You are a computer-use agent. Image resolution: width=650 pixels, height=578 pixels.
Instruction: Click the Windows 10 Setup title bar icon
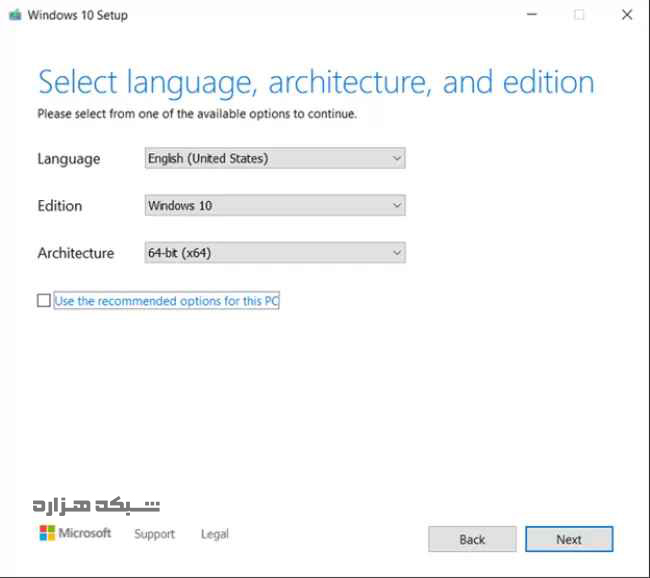(15, 15)
